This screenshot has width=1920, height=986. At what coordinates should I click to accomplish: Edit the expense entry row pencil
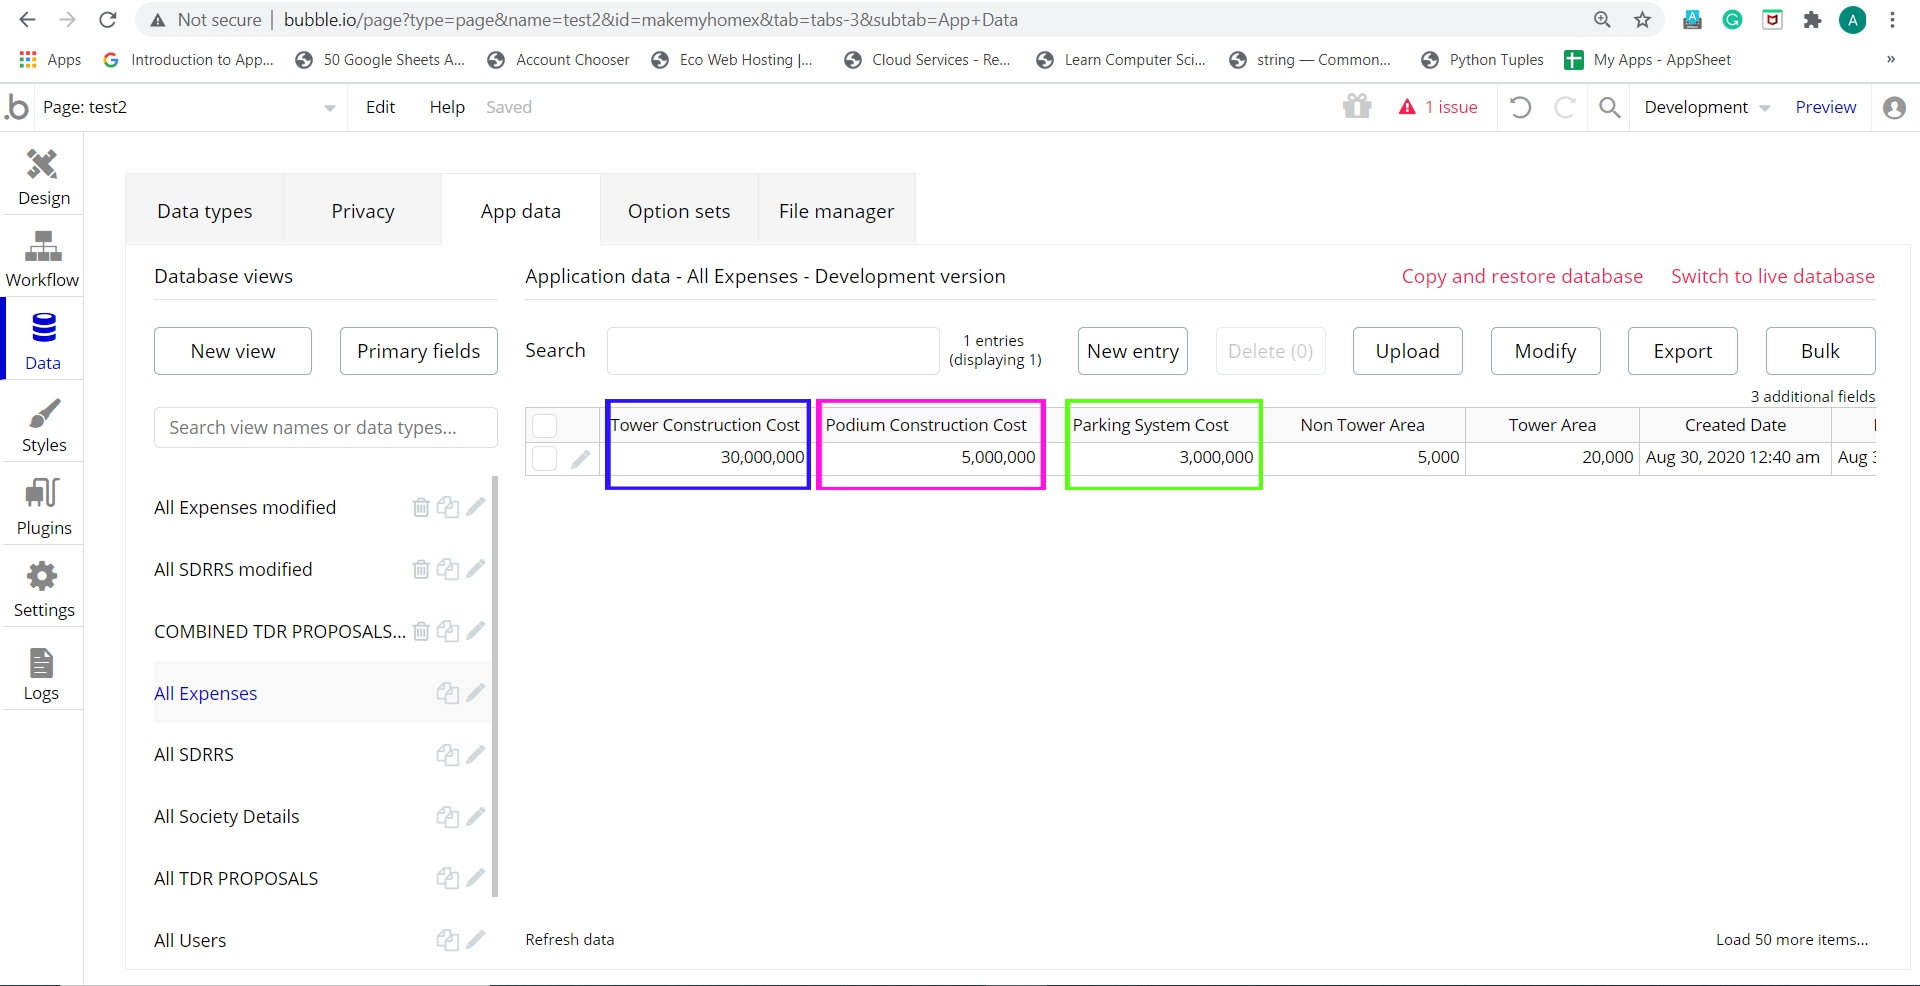click(580, 459)
